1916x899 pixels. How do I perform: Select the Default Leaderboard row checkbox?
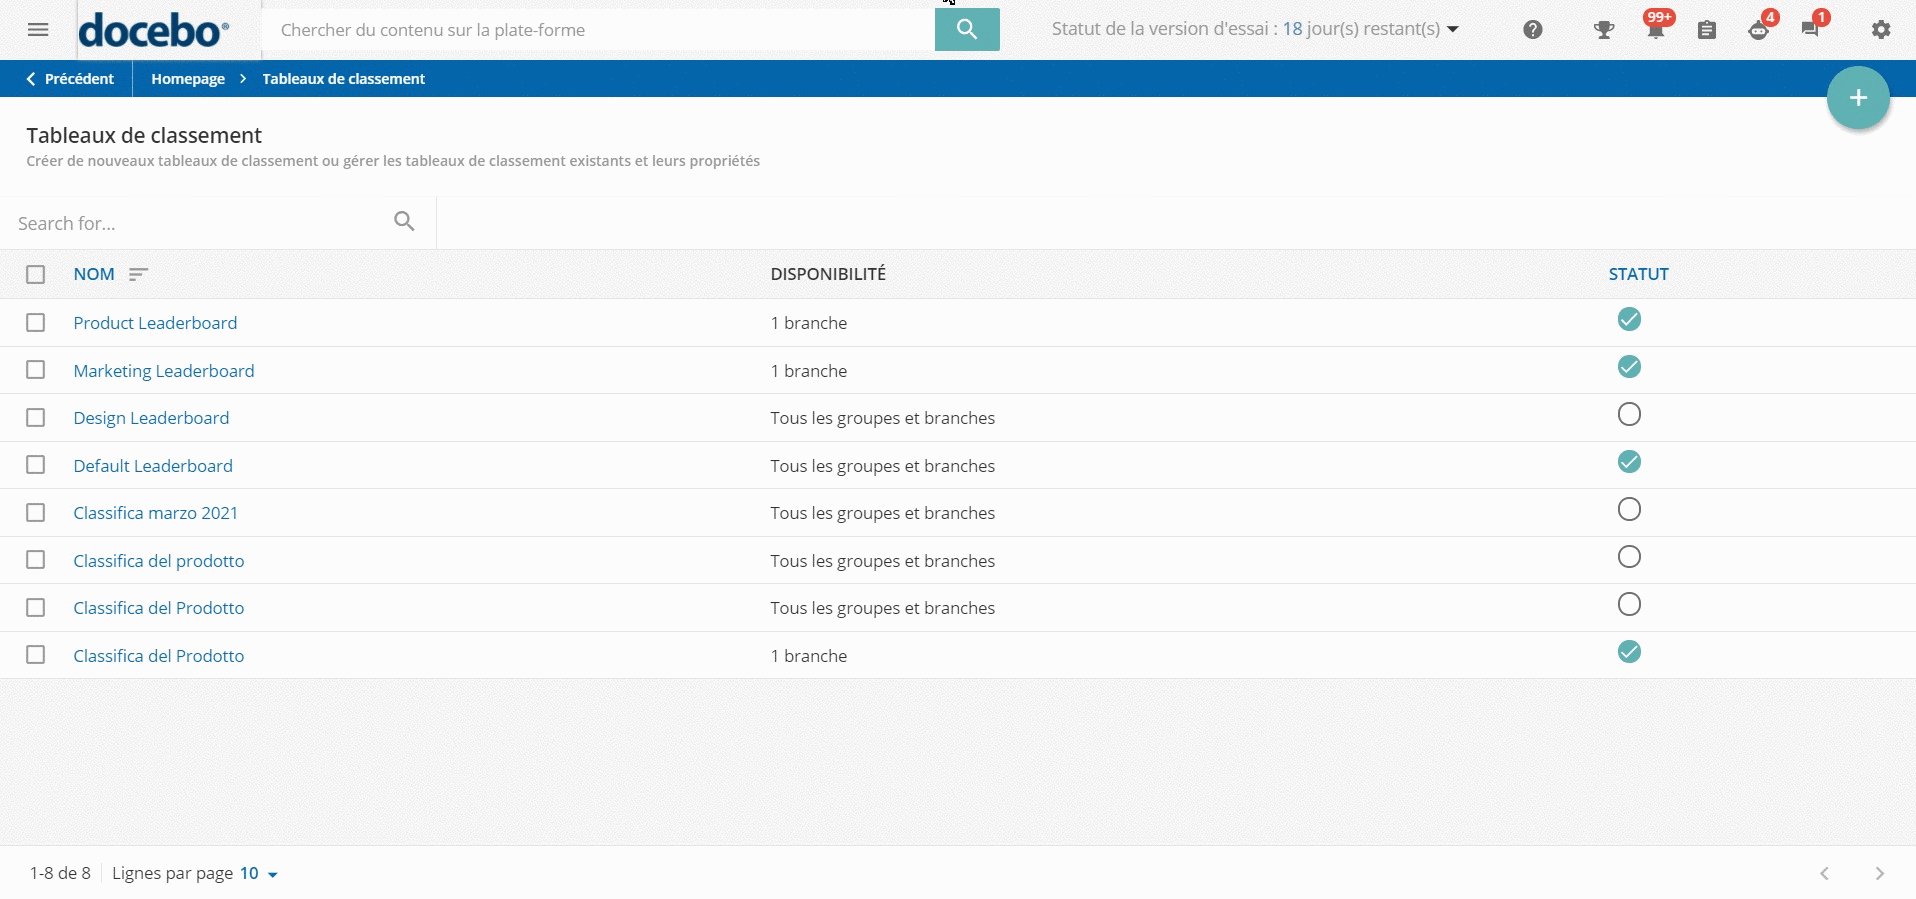click(36, 465)
